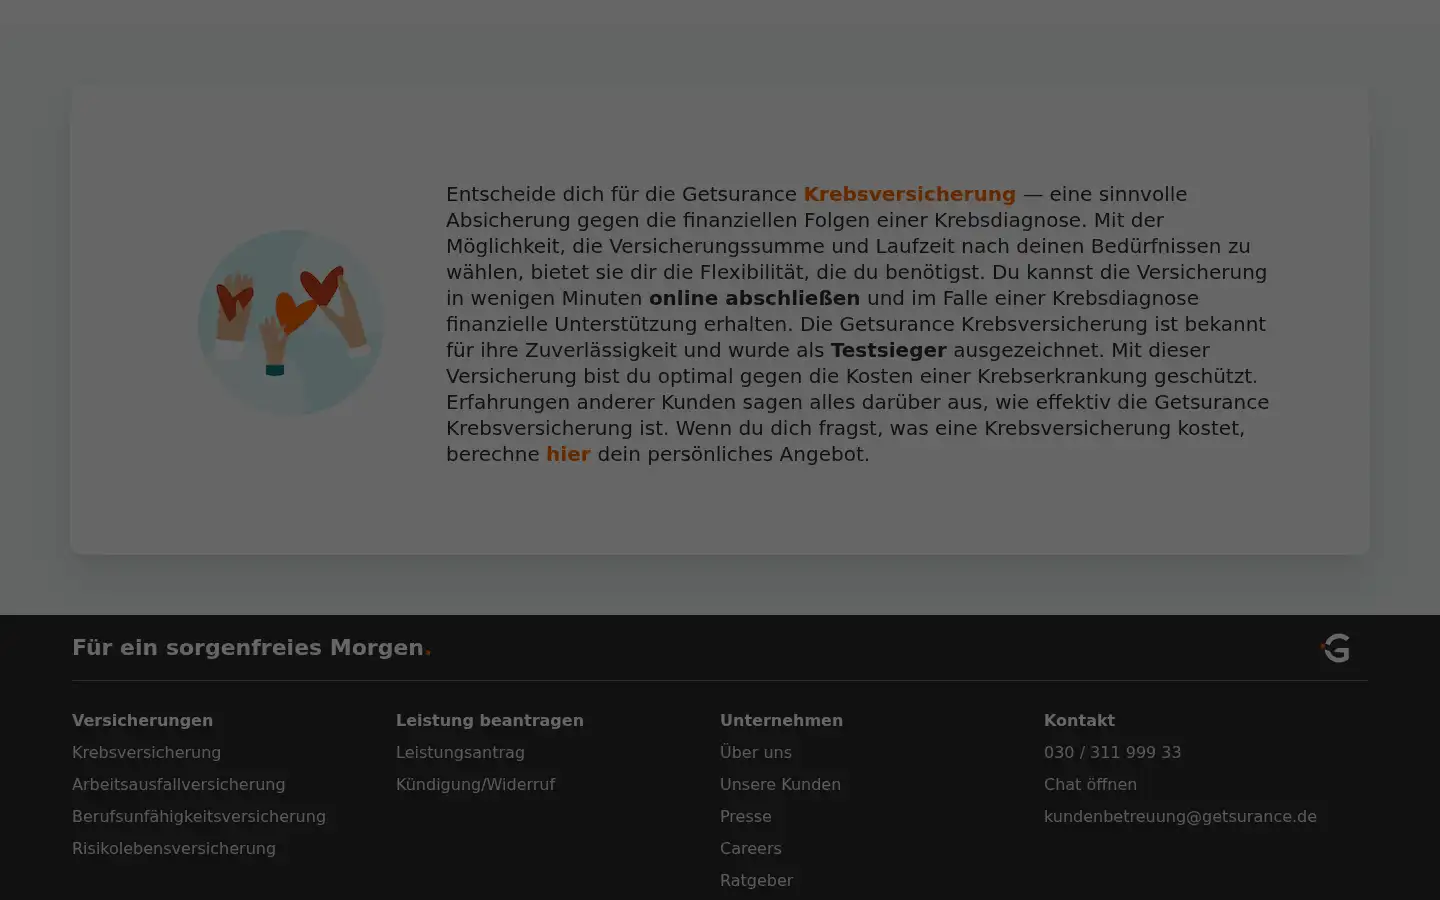This screenshot has width=1440, height=900.
Task: Click the Getsurance G logo in footer
Action: [1336, 648]
